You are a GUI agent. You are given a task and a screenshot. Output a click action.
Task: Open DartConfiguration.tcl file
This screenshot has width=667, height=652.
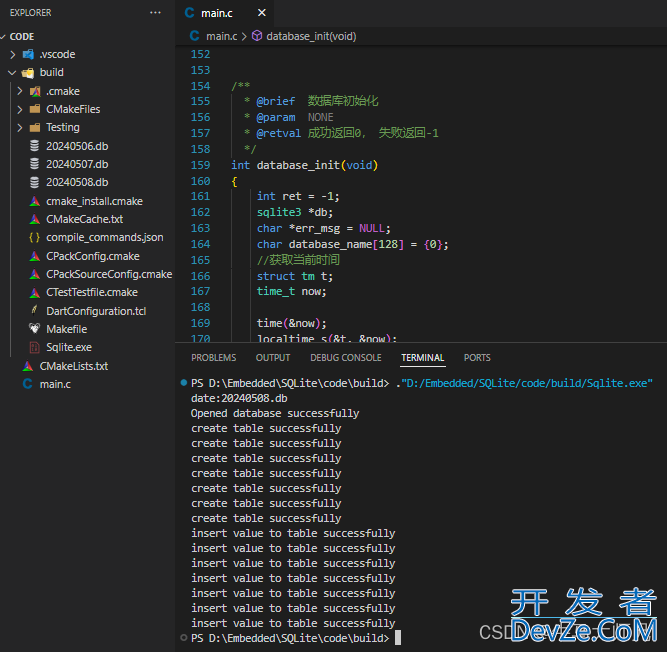pyautogui.click(x=96, y=311)
